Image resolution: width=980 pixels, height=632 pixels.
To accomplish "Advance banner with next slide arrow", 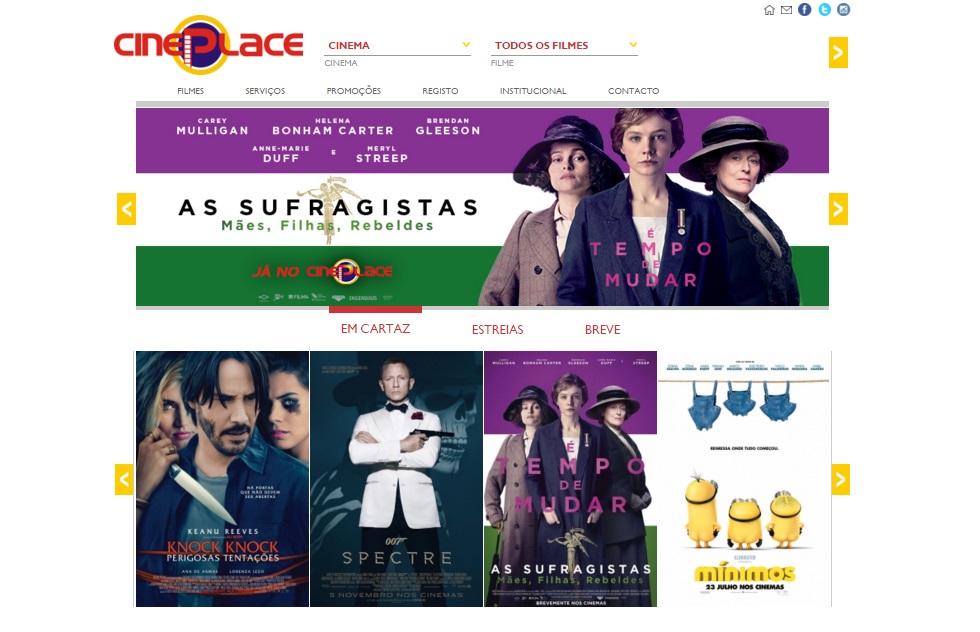I will tap(839, 209).
